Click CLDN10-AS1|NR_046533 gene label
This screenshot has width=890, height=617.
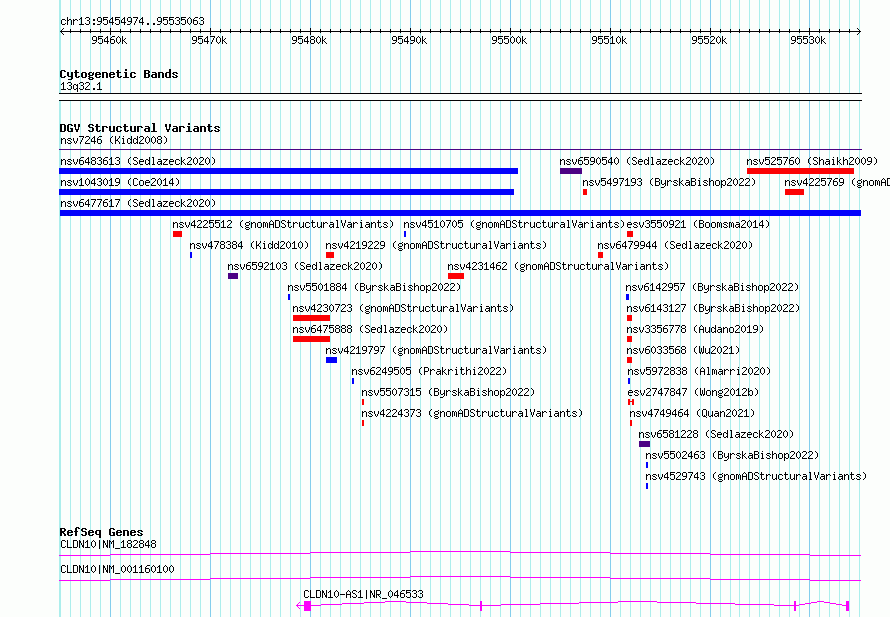click(363, 594)
